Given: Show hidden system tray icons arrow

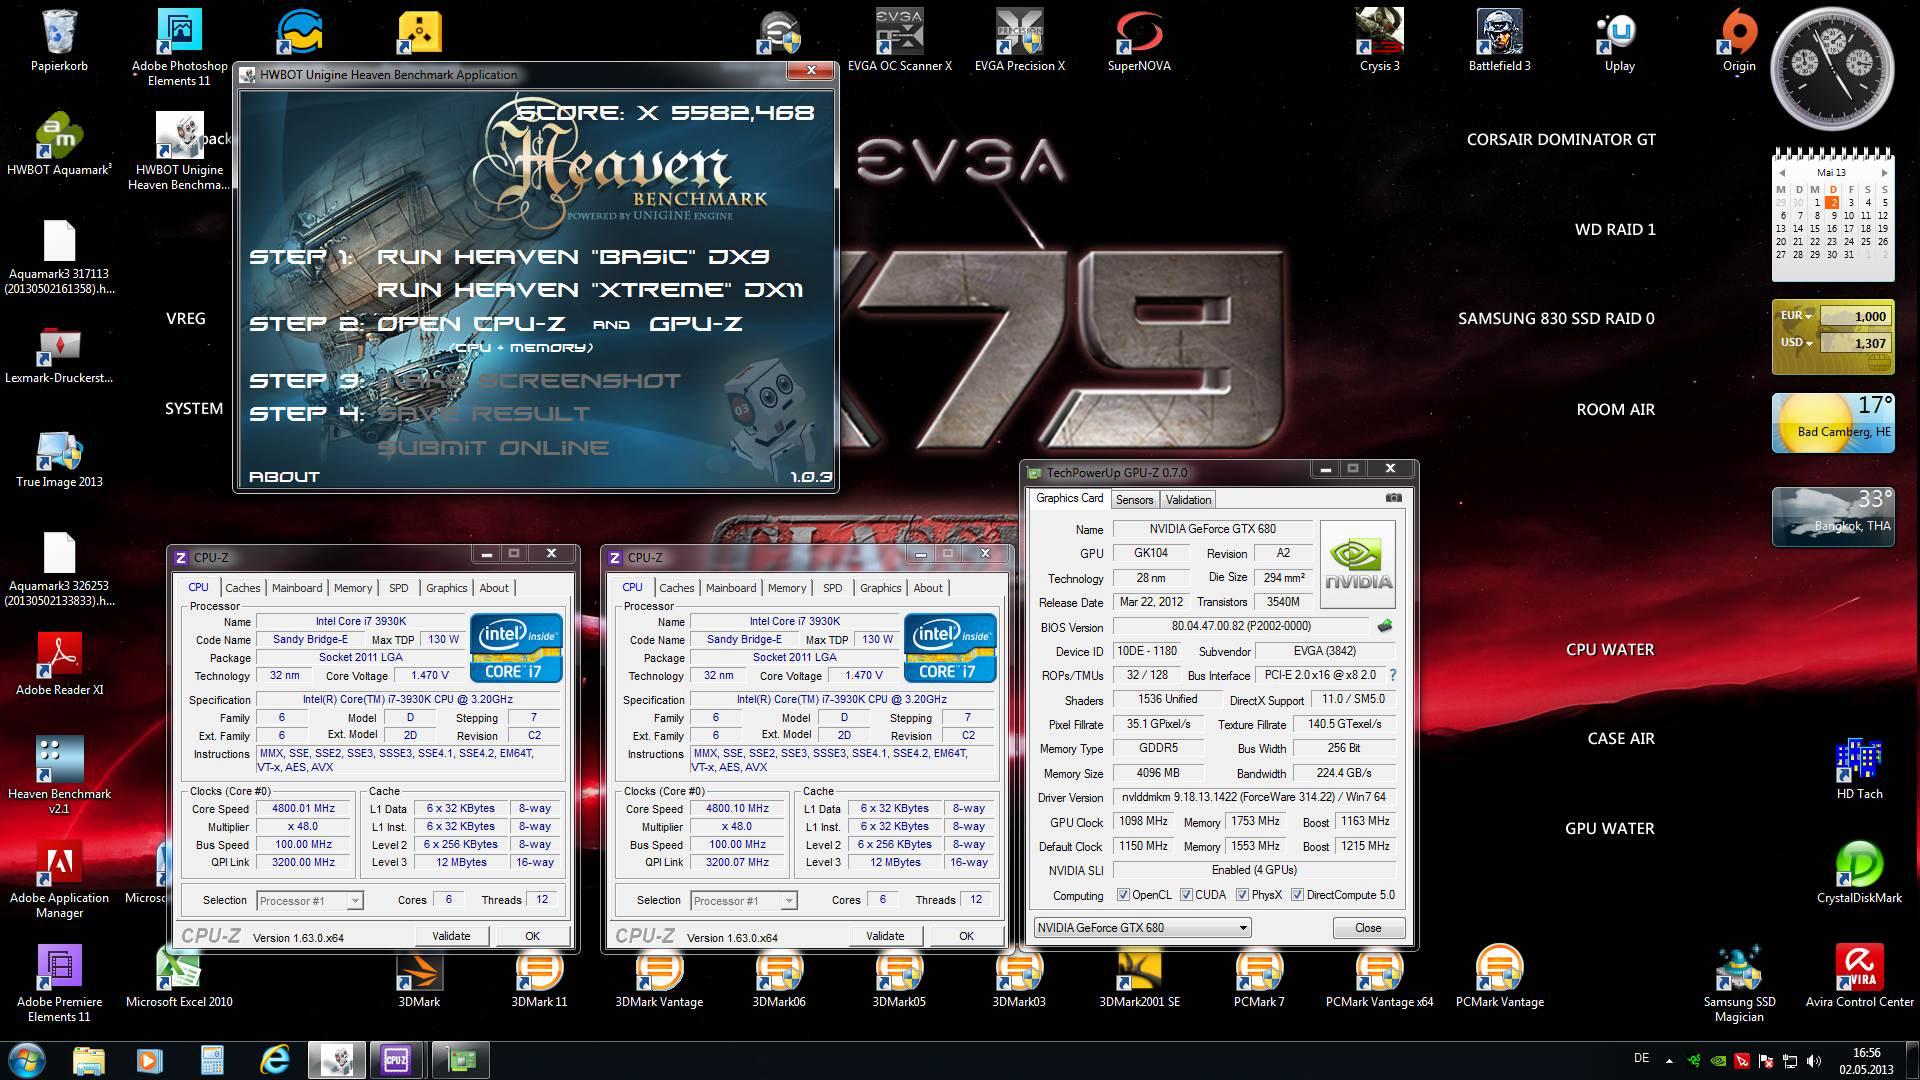Looking at the screenshot, I should tap(1668, 1060).
